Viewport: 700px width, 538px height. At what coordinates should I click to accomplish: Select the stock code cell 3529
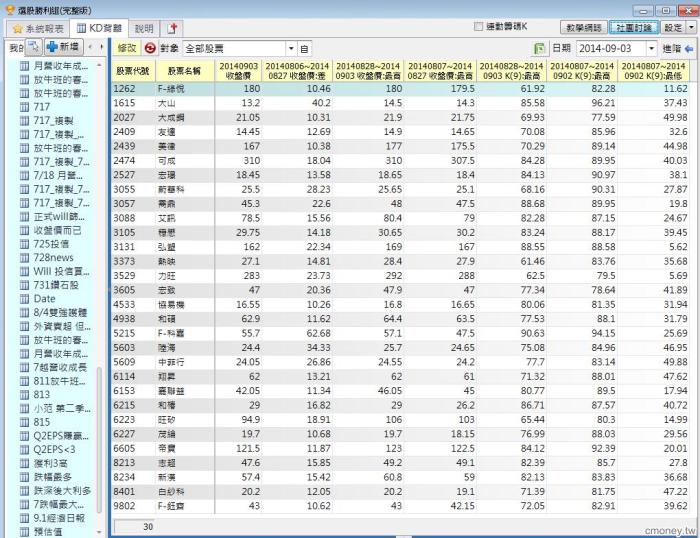(x=133, y=275)
